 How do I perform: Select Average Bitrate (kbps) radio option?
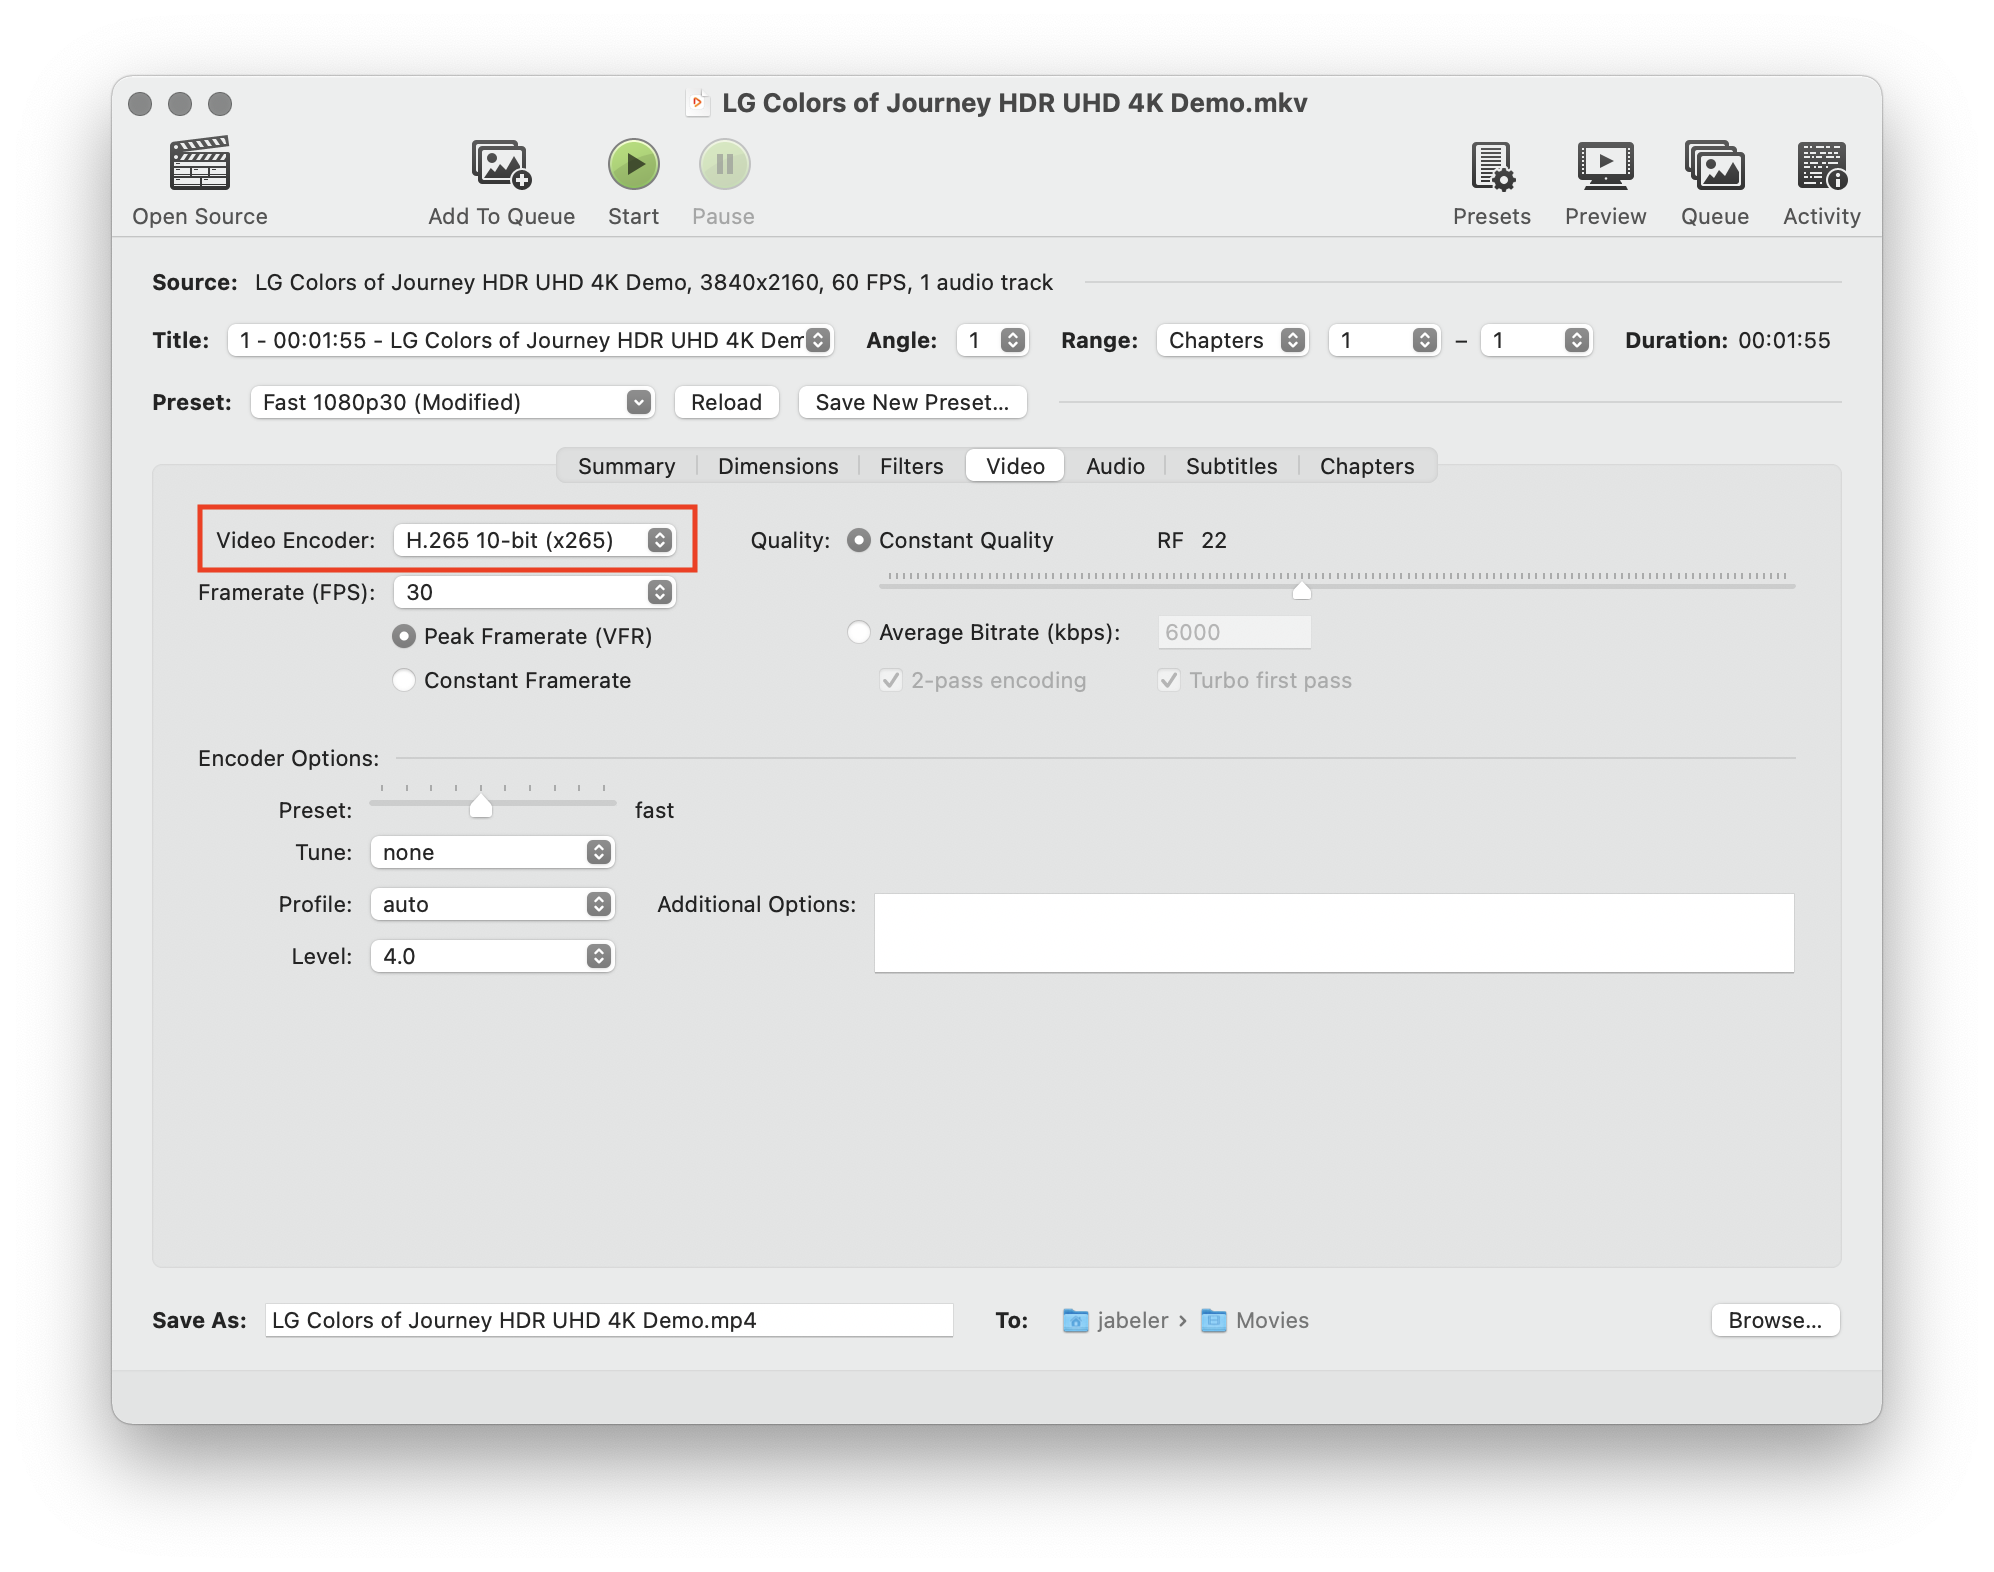coord(858,632)
